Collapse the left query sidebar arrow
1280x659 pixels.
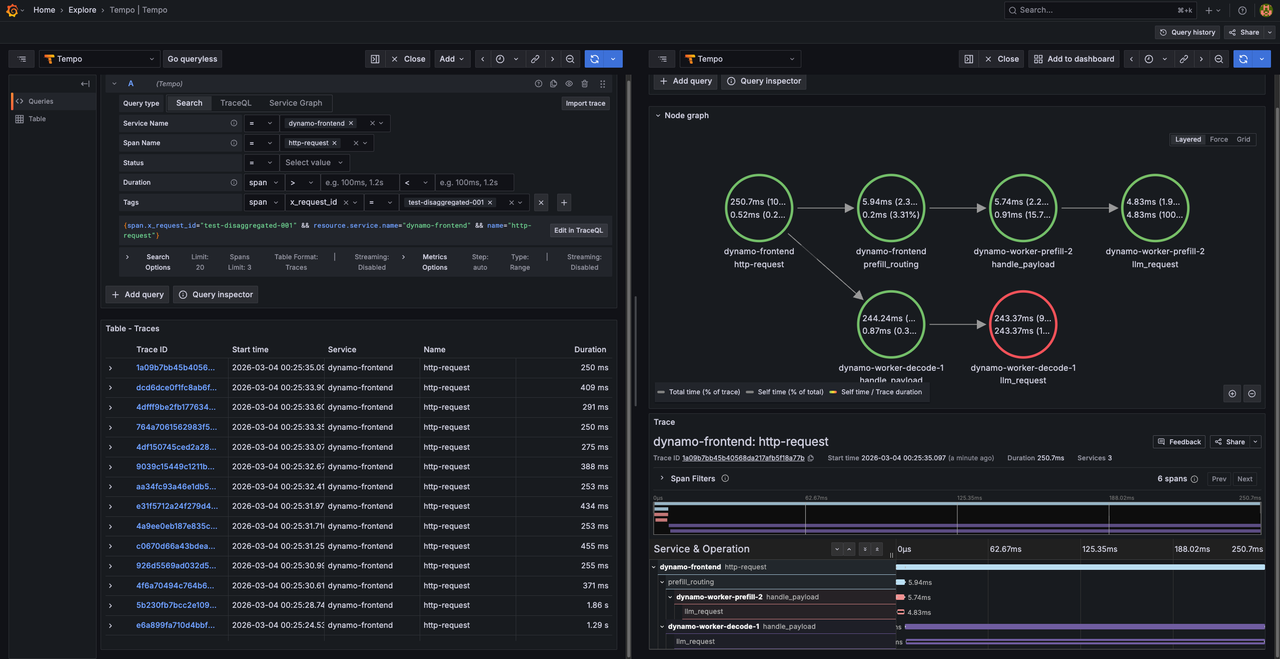click(x=85, y=84)
